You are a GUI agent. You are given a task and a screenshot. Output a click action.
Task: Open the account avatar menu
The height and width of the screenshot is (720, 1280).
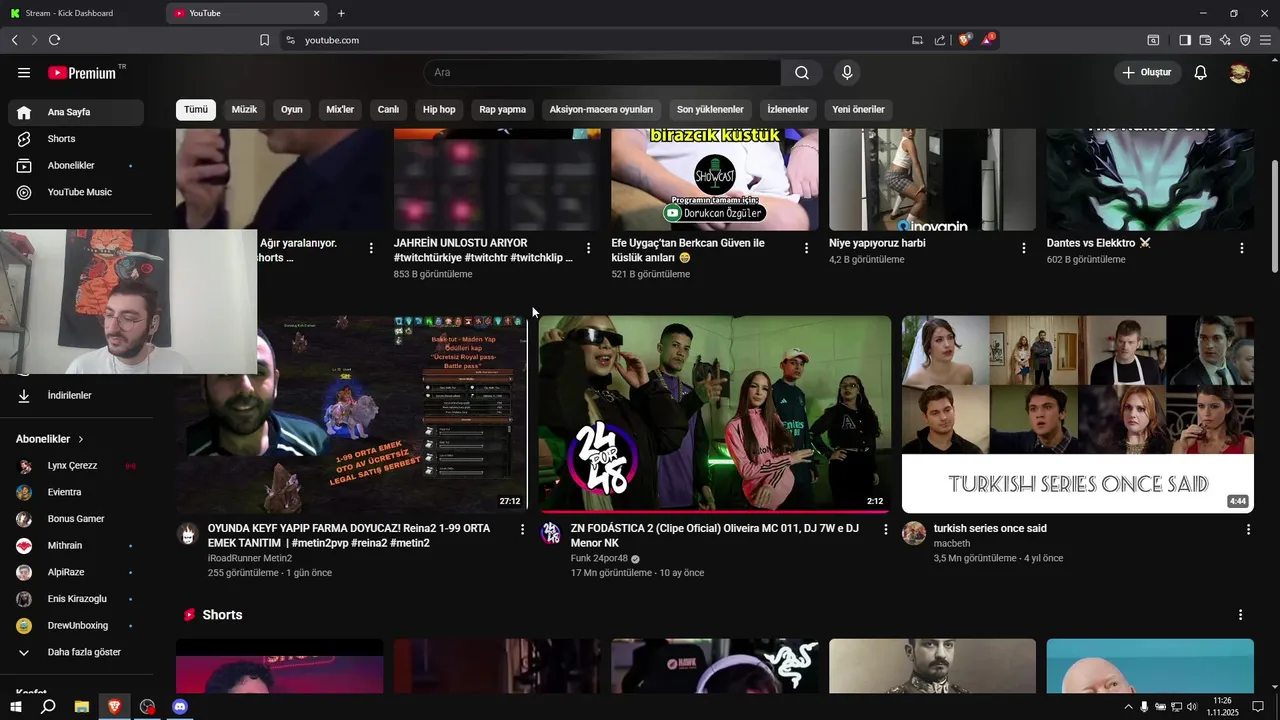point(1239,73)
